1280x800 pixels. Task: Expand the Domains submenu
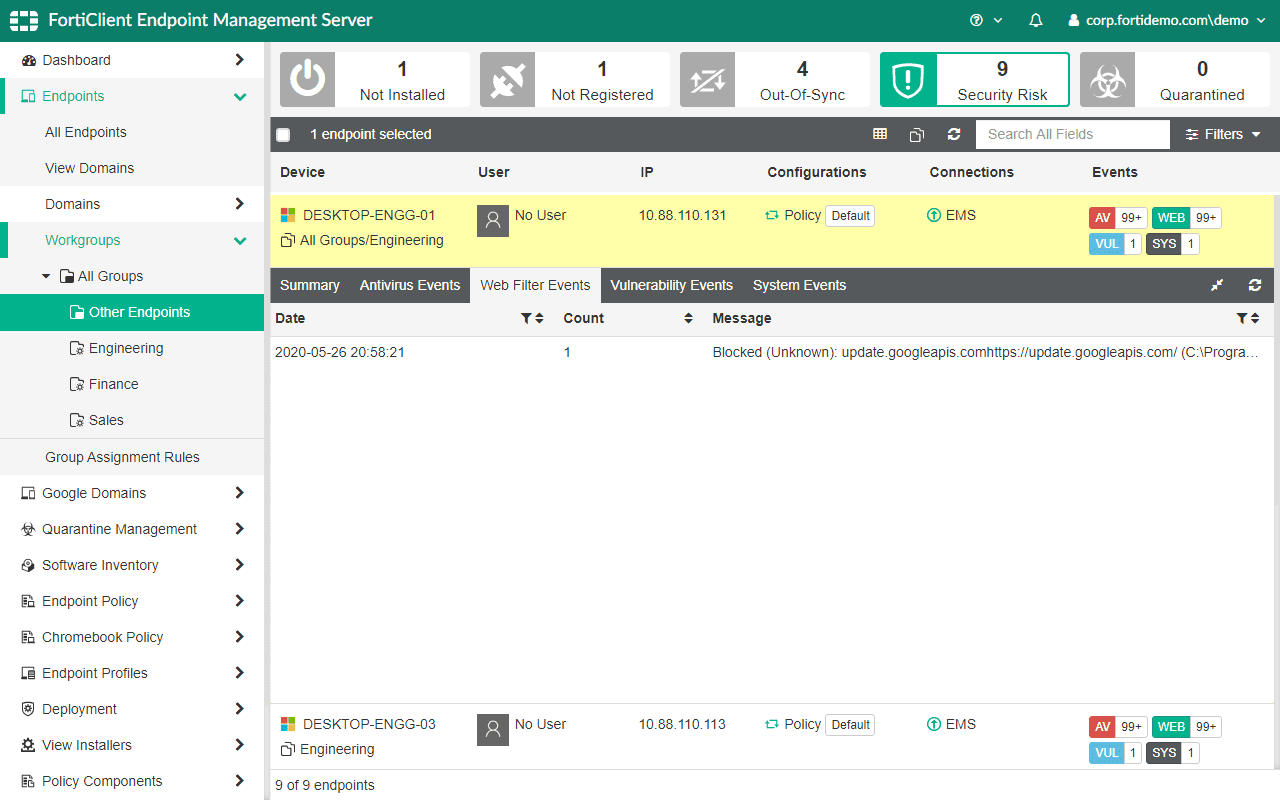coord(239,204)
